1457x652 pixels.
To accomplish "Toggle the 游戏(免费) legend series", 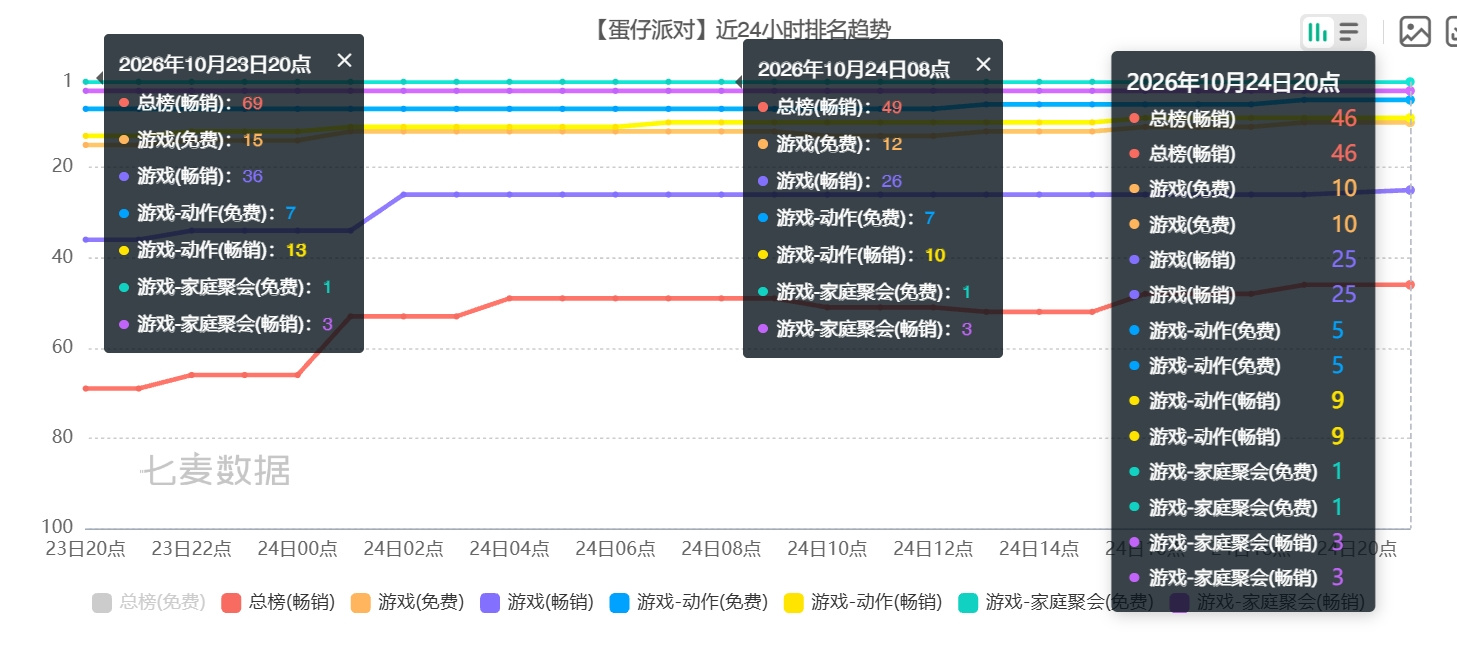I will point(407,602).
